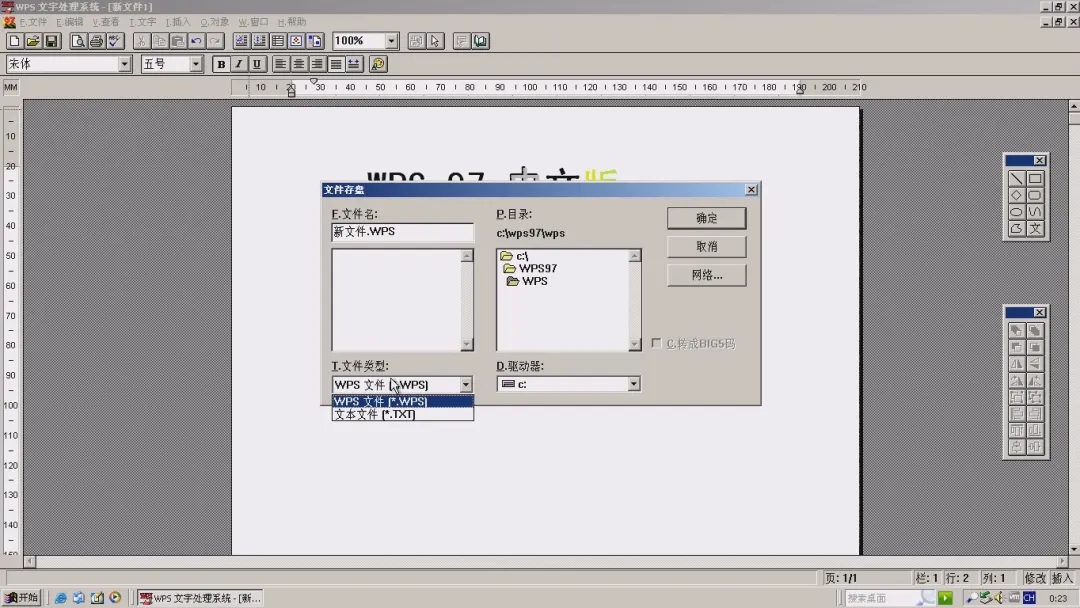Select the Rectangle drawing tool
This screenshot has height=608, width=1080.
pyautogui.click(x=1035, y=178)
